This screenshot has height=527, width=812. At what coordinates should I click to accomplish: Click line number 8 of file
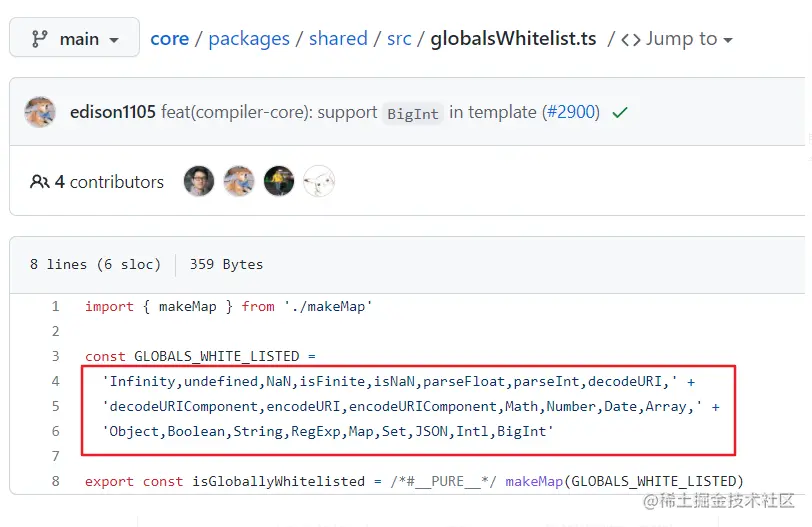pyautogui.click(x=56, y=481)
